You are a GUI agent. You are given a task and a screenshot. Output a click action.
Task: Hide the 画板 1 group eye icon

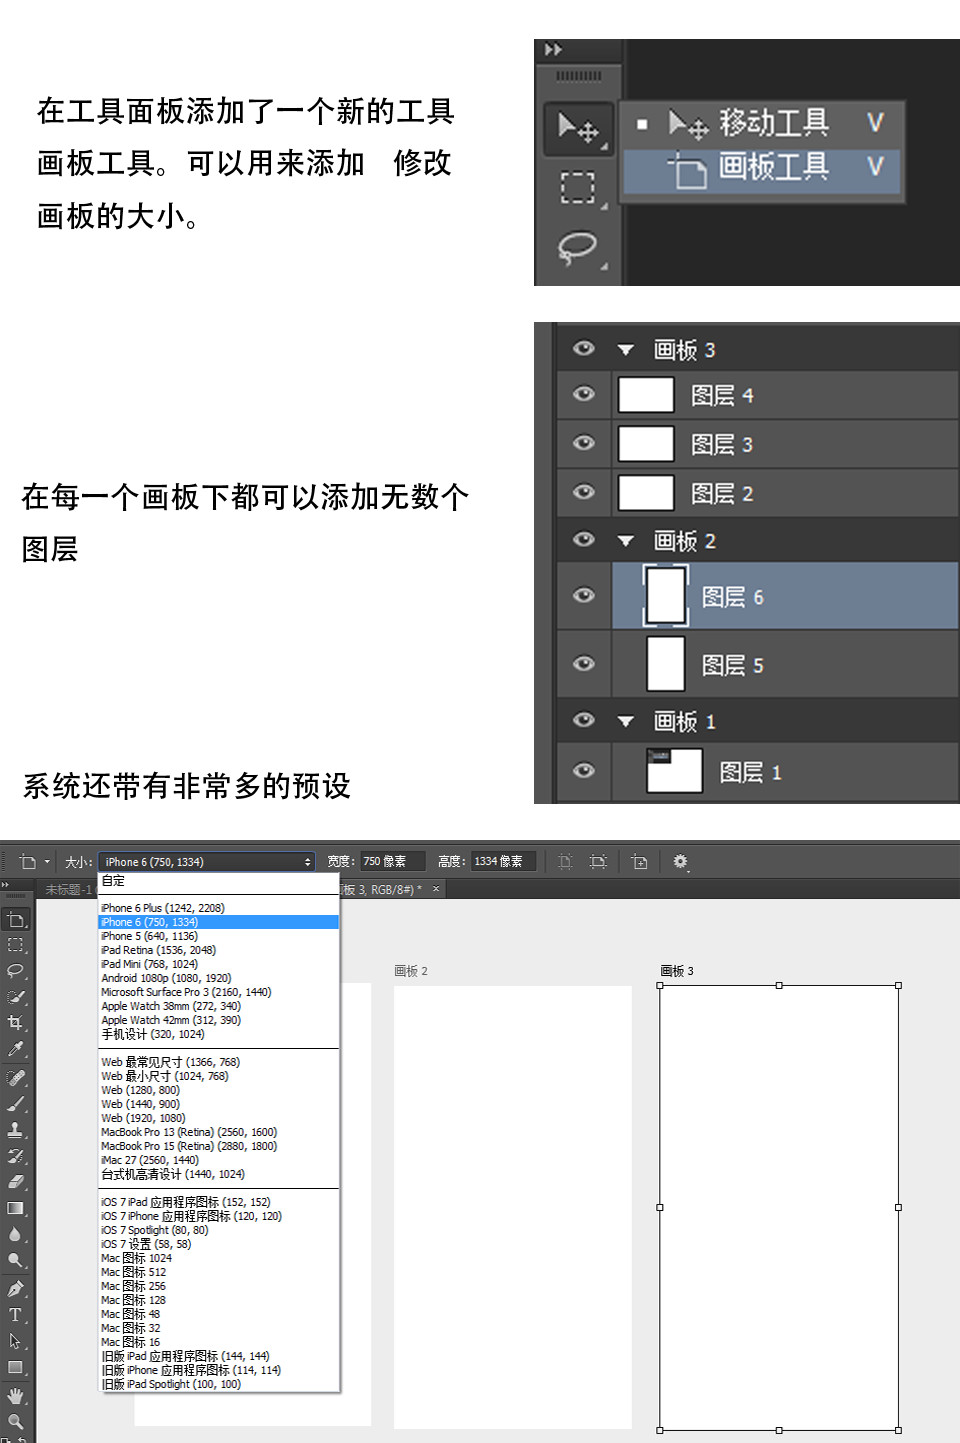click(584, 720)
